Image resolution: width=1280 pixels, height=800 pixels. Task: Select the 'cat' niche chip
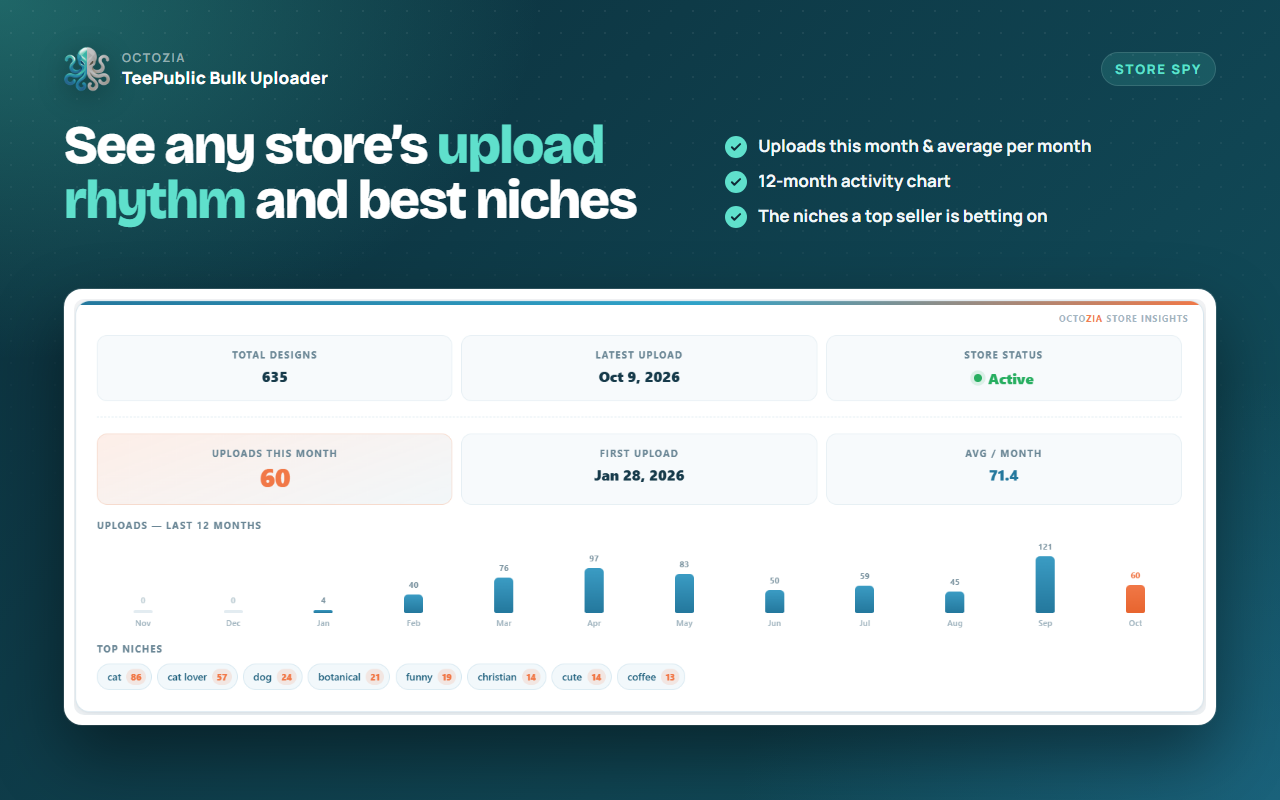pyautogui.click(x=124, y=677)
